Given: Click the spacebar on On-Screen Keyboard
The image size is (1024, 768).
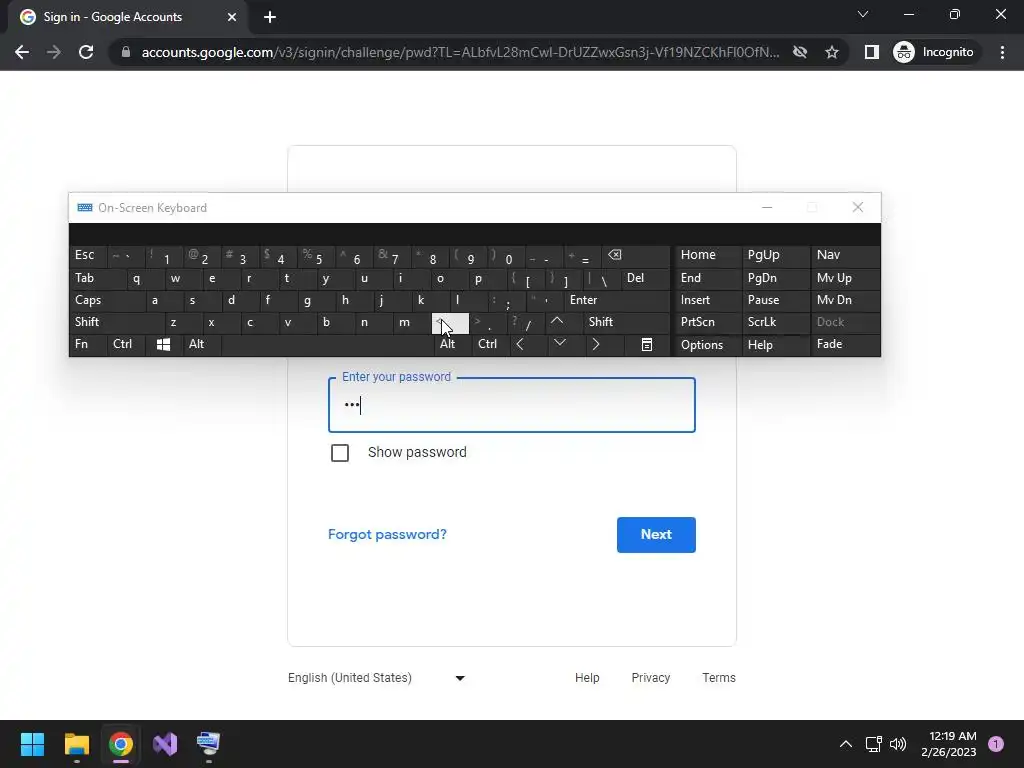Looking at the screenshot, I should (x=327, y=344).
